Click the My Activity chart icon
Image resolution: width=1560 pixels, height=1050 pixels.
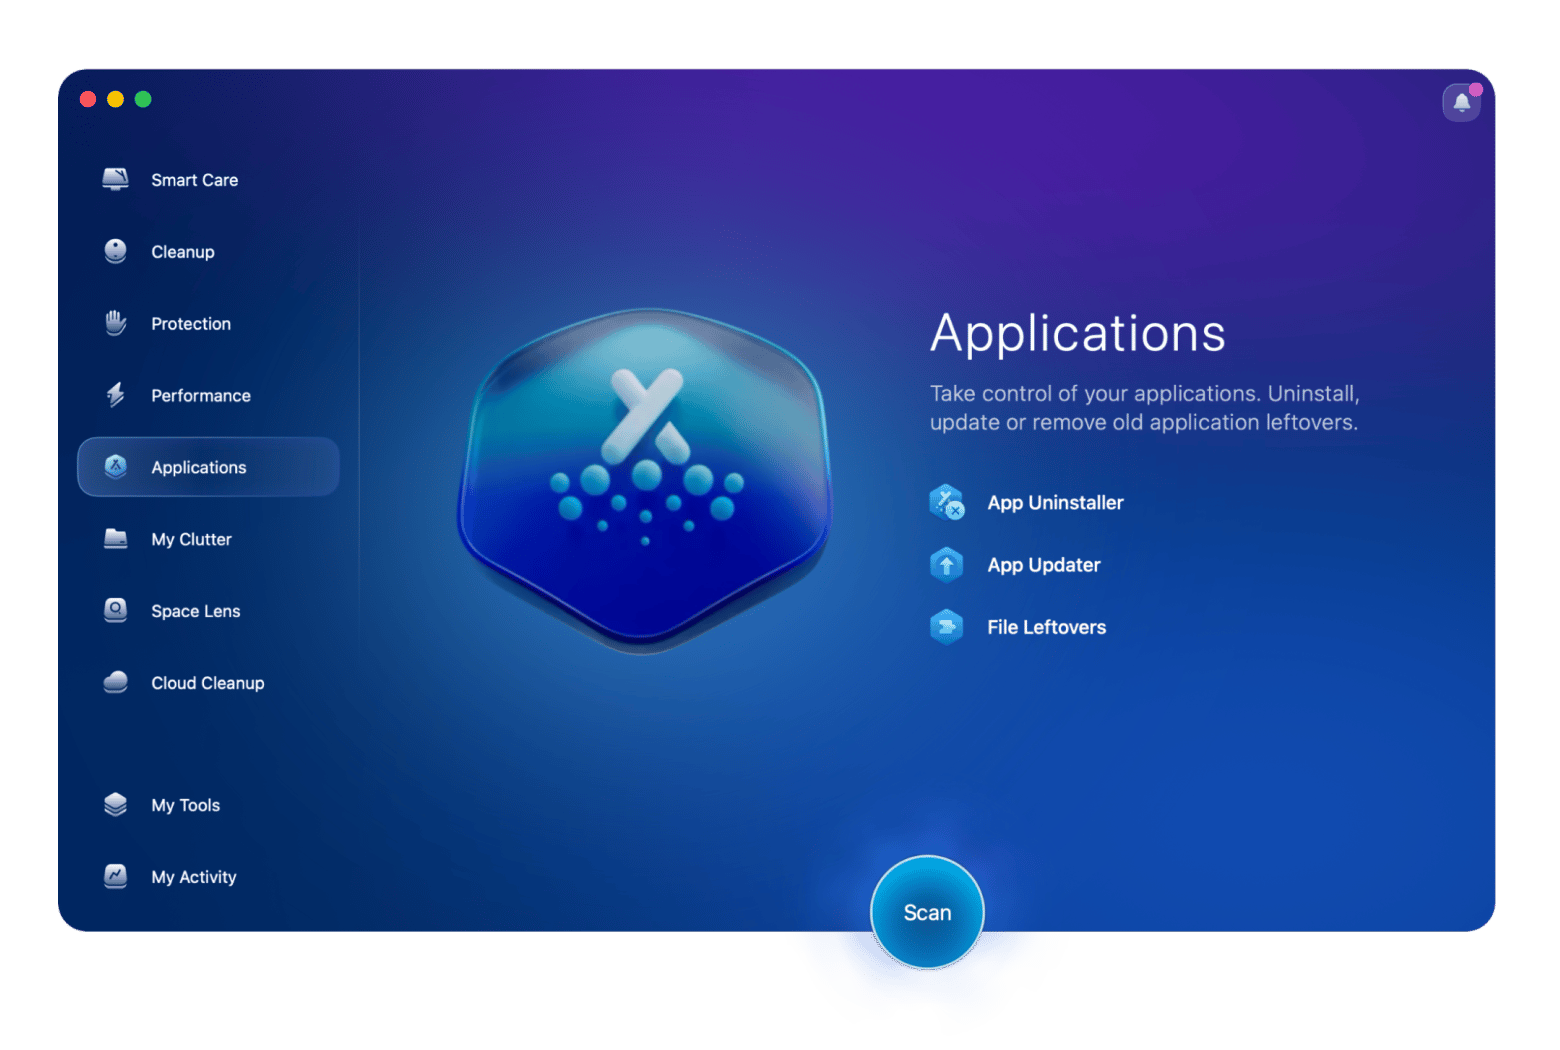click(x=116, y=877)
